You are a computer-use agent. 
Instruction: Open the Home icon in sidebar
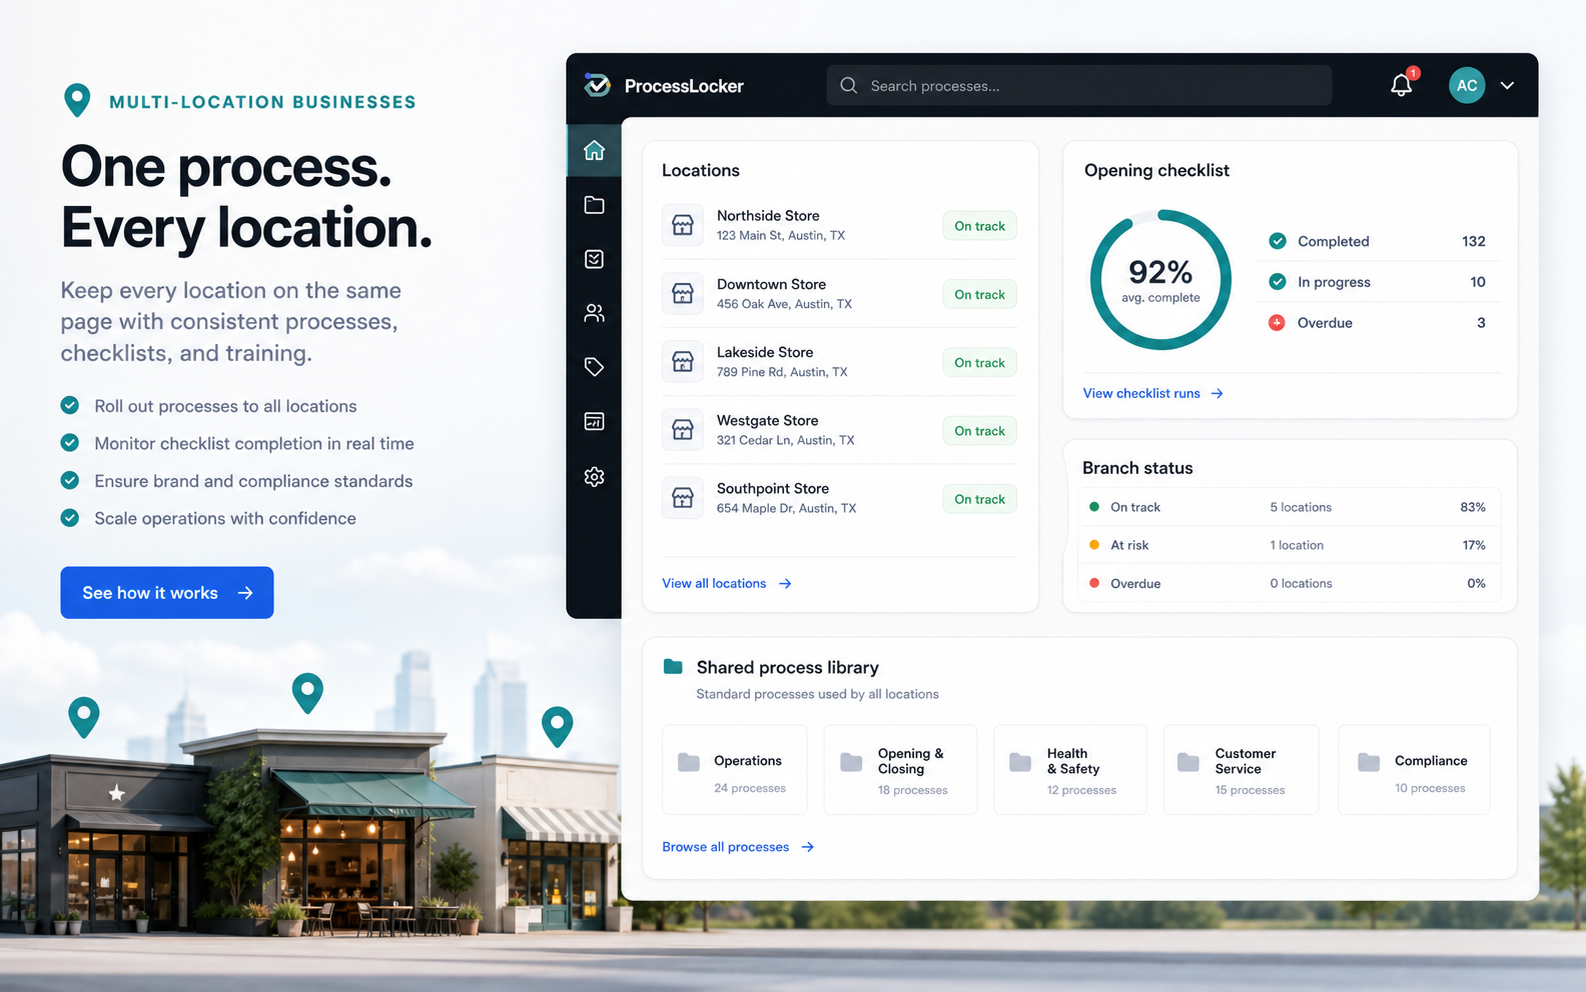594,150
